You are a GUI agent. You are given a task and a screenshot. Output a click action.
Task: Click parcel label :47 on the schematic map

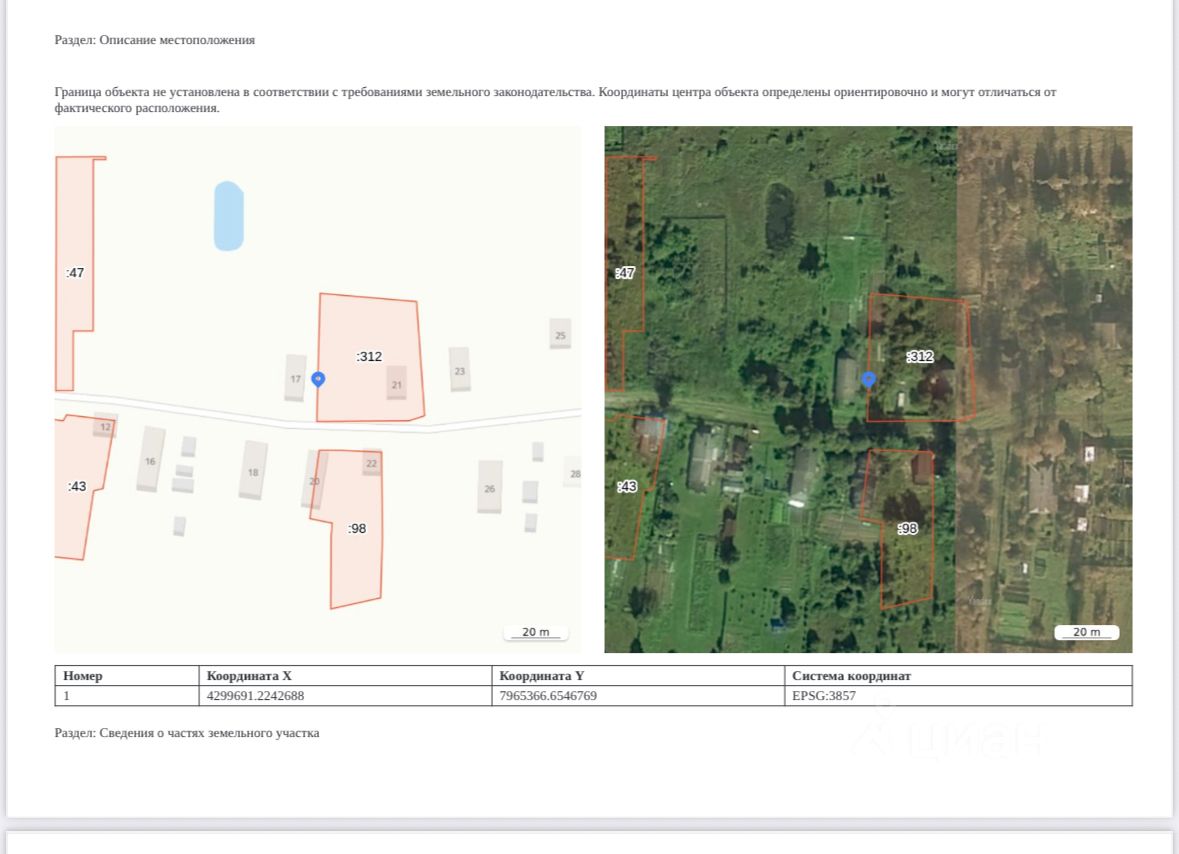[75, 273]
